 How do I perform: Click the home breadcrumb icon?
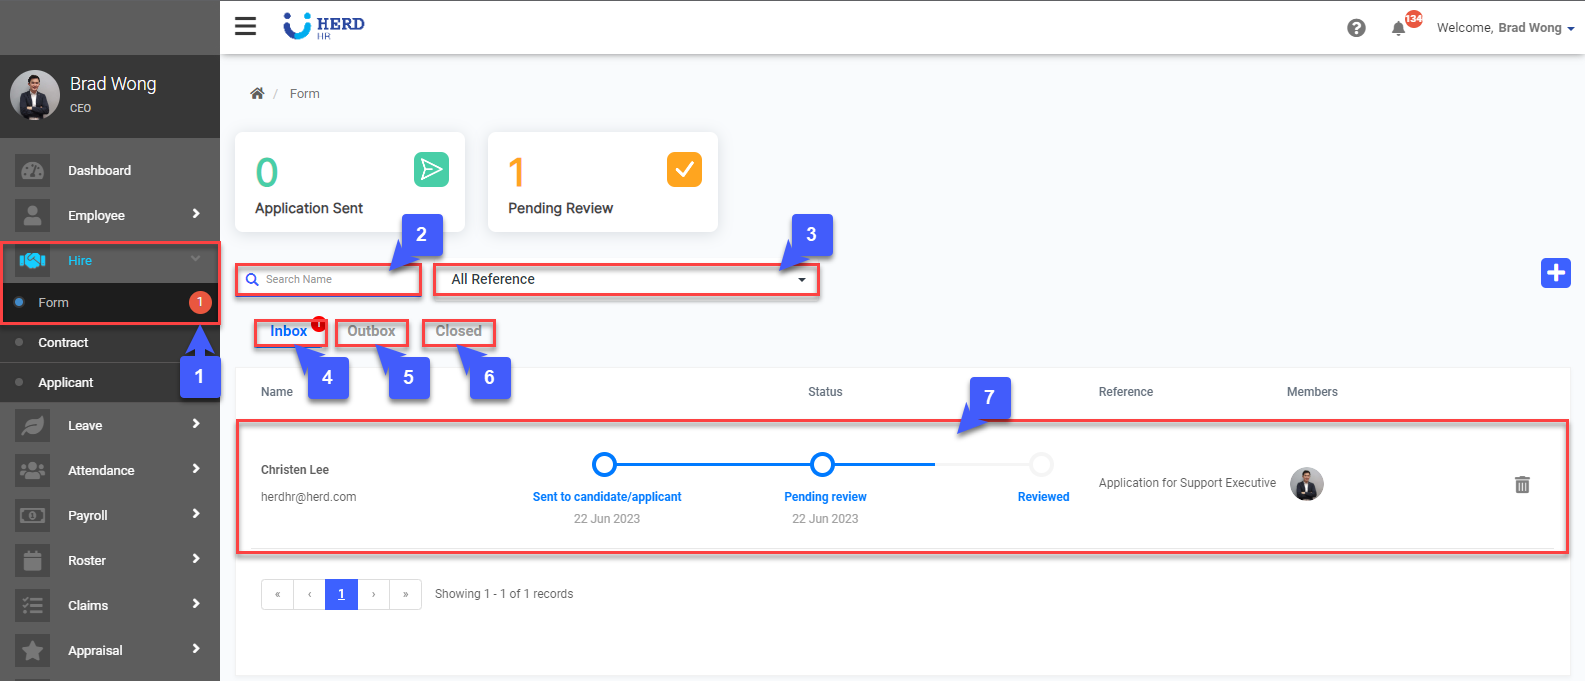(257, 93)
